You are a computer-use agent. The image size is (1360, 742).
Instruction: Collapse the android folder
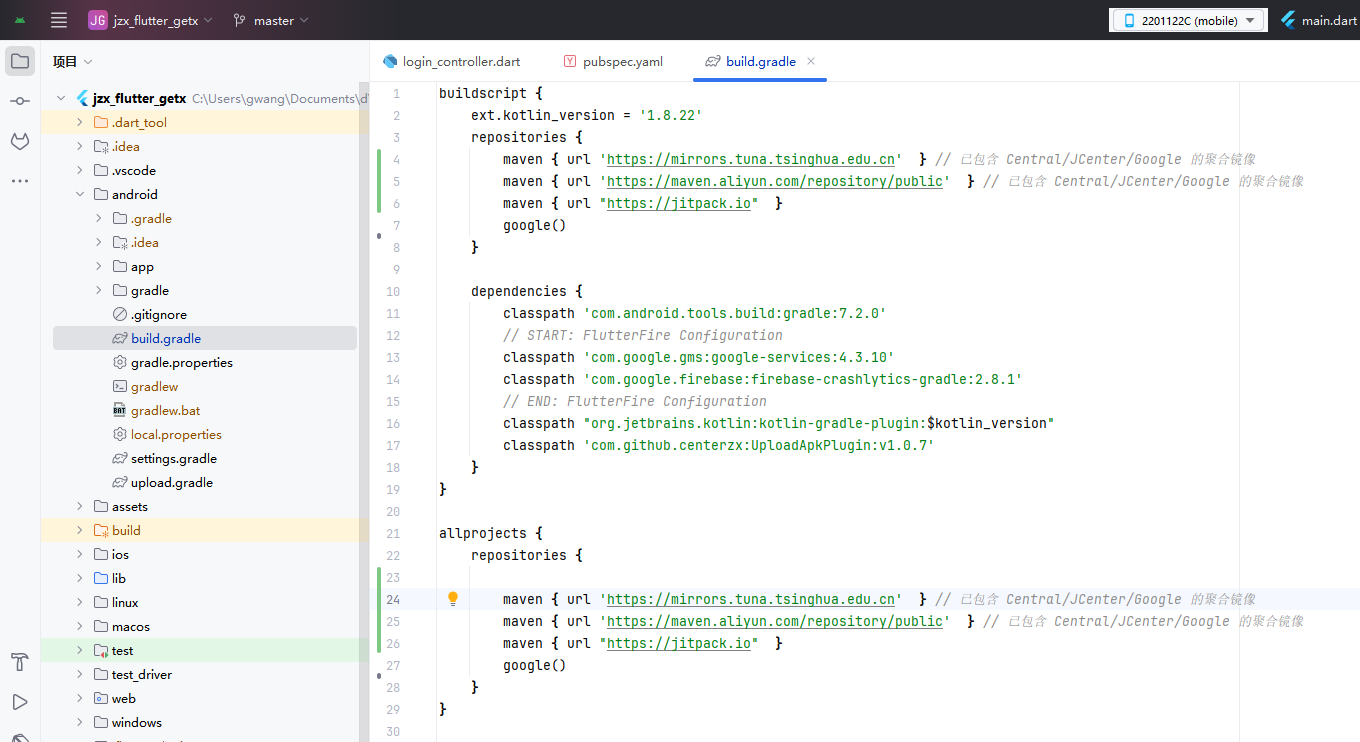point(80,194)
